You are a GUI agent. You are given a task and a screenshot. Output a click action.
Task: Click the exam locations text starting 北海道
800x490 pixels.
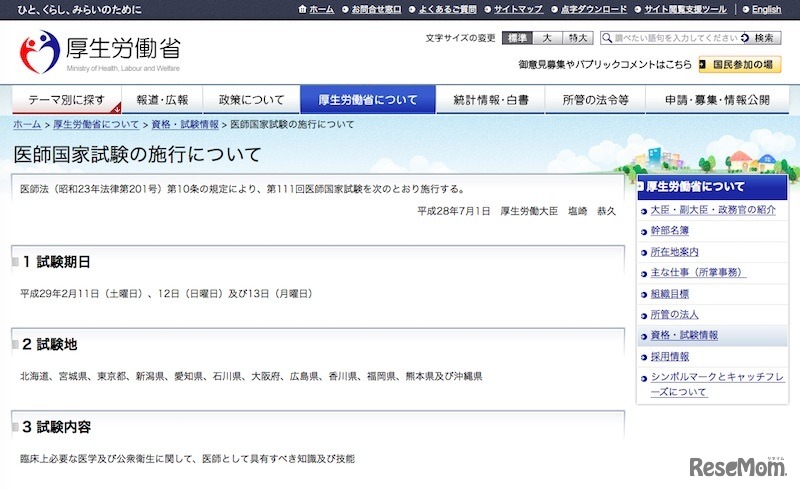(251, 376)
